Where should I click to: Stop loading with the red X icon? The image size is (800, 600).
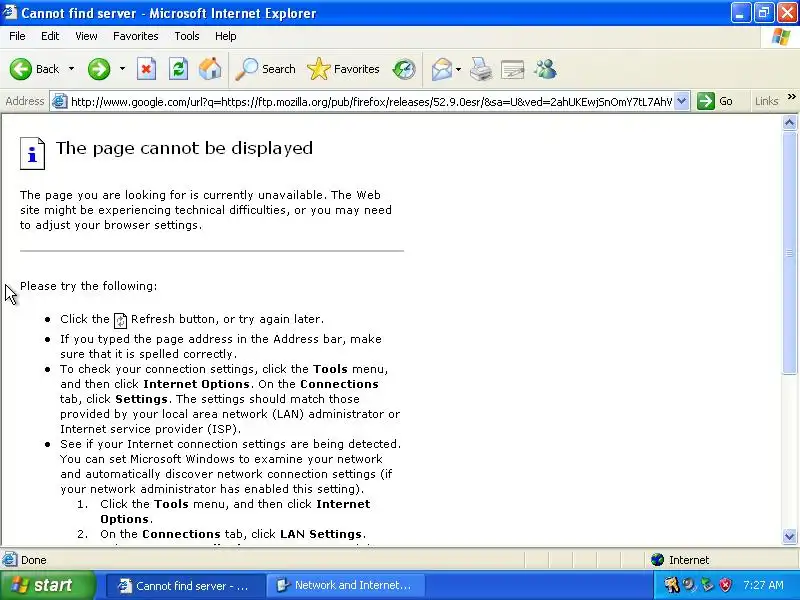click(x=146, y=69)
